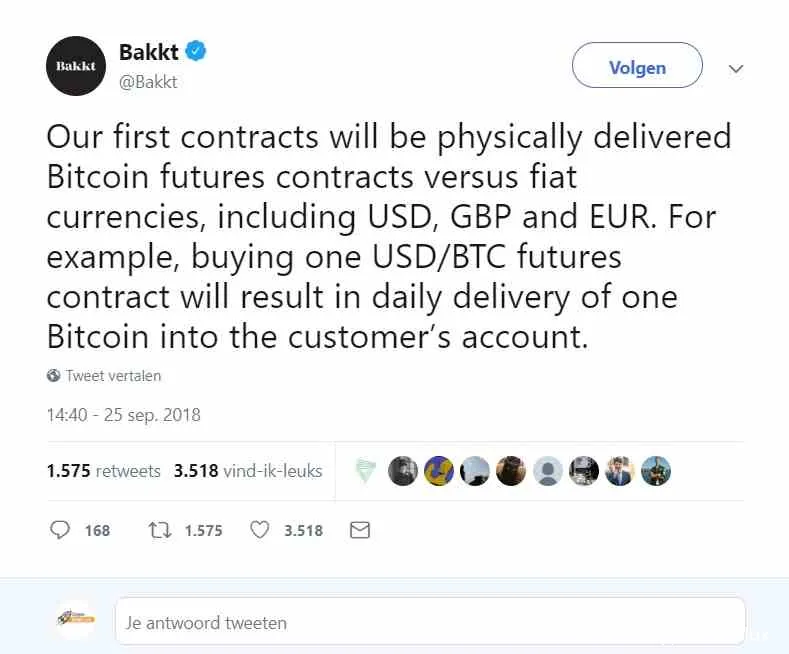Like the tweet with the heart icon
The image size is (789, 654).
(x=260, y=530)
